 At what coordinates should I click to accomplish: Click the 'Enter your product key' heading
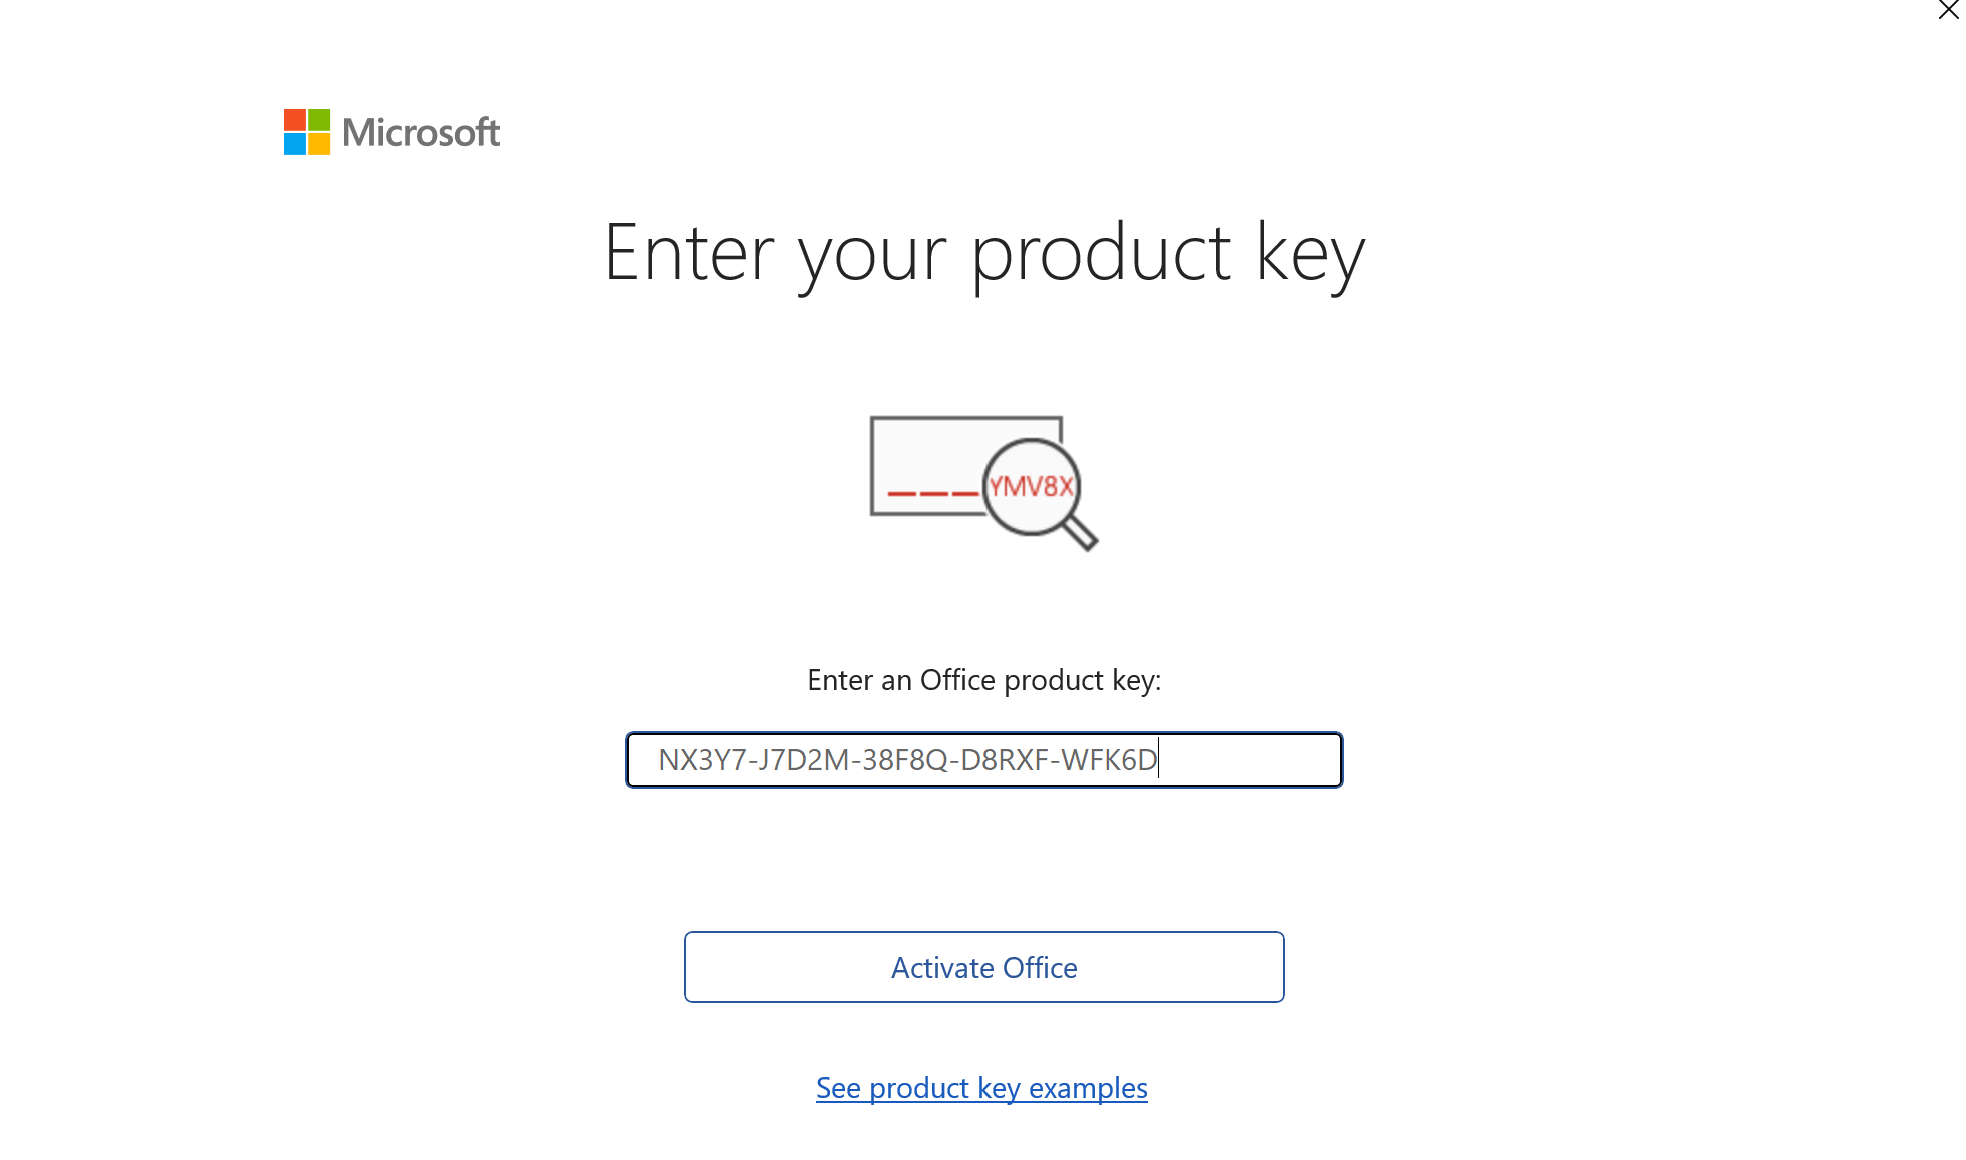pos(984,254)
